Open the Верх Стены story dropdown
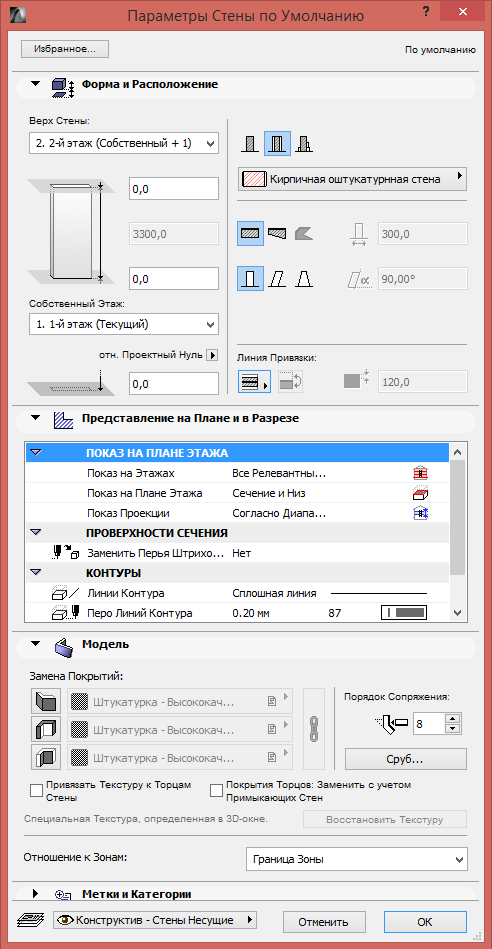 click(123, 143)
